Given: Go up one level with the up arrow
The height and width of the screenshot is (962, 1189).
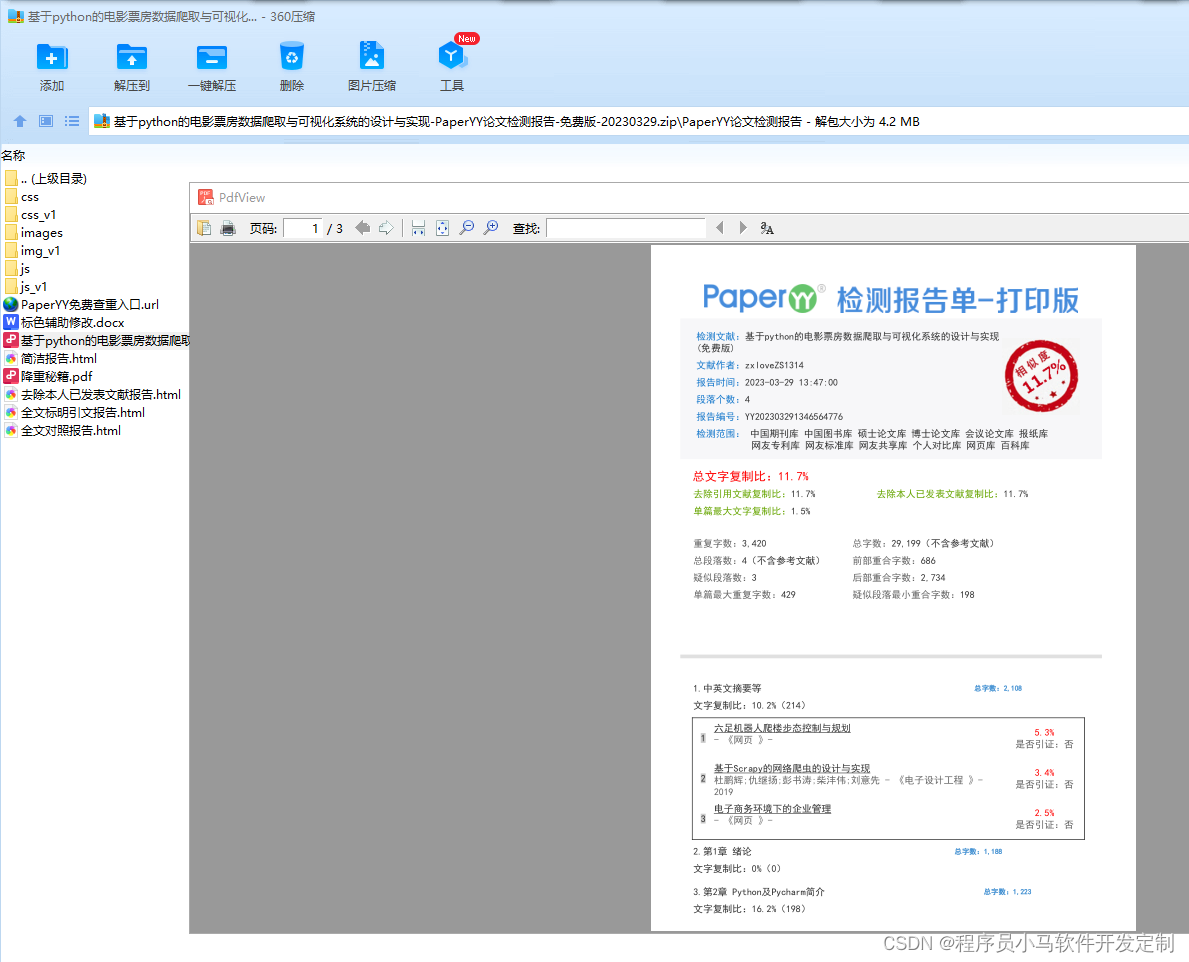Looking at the screenshot, I should (x=20, y=121).
